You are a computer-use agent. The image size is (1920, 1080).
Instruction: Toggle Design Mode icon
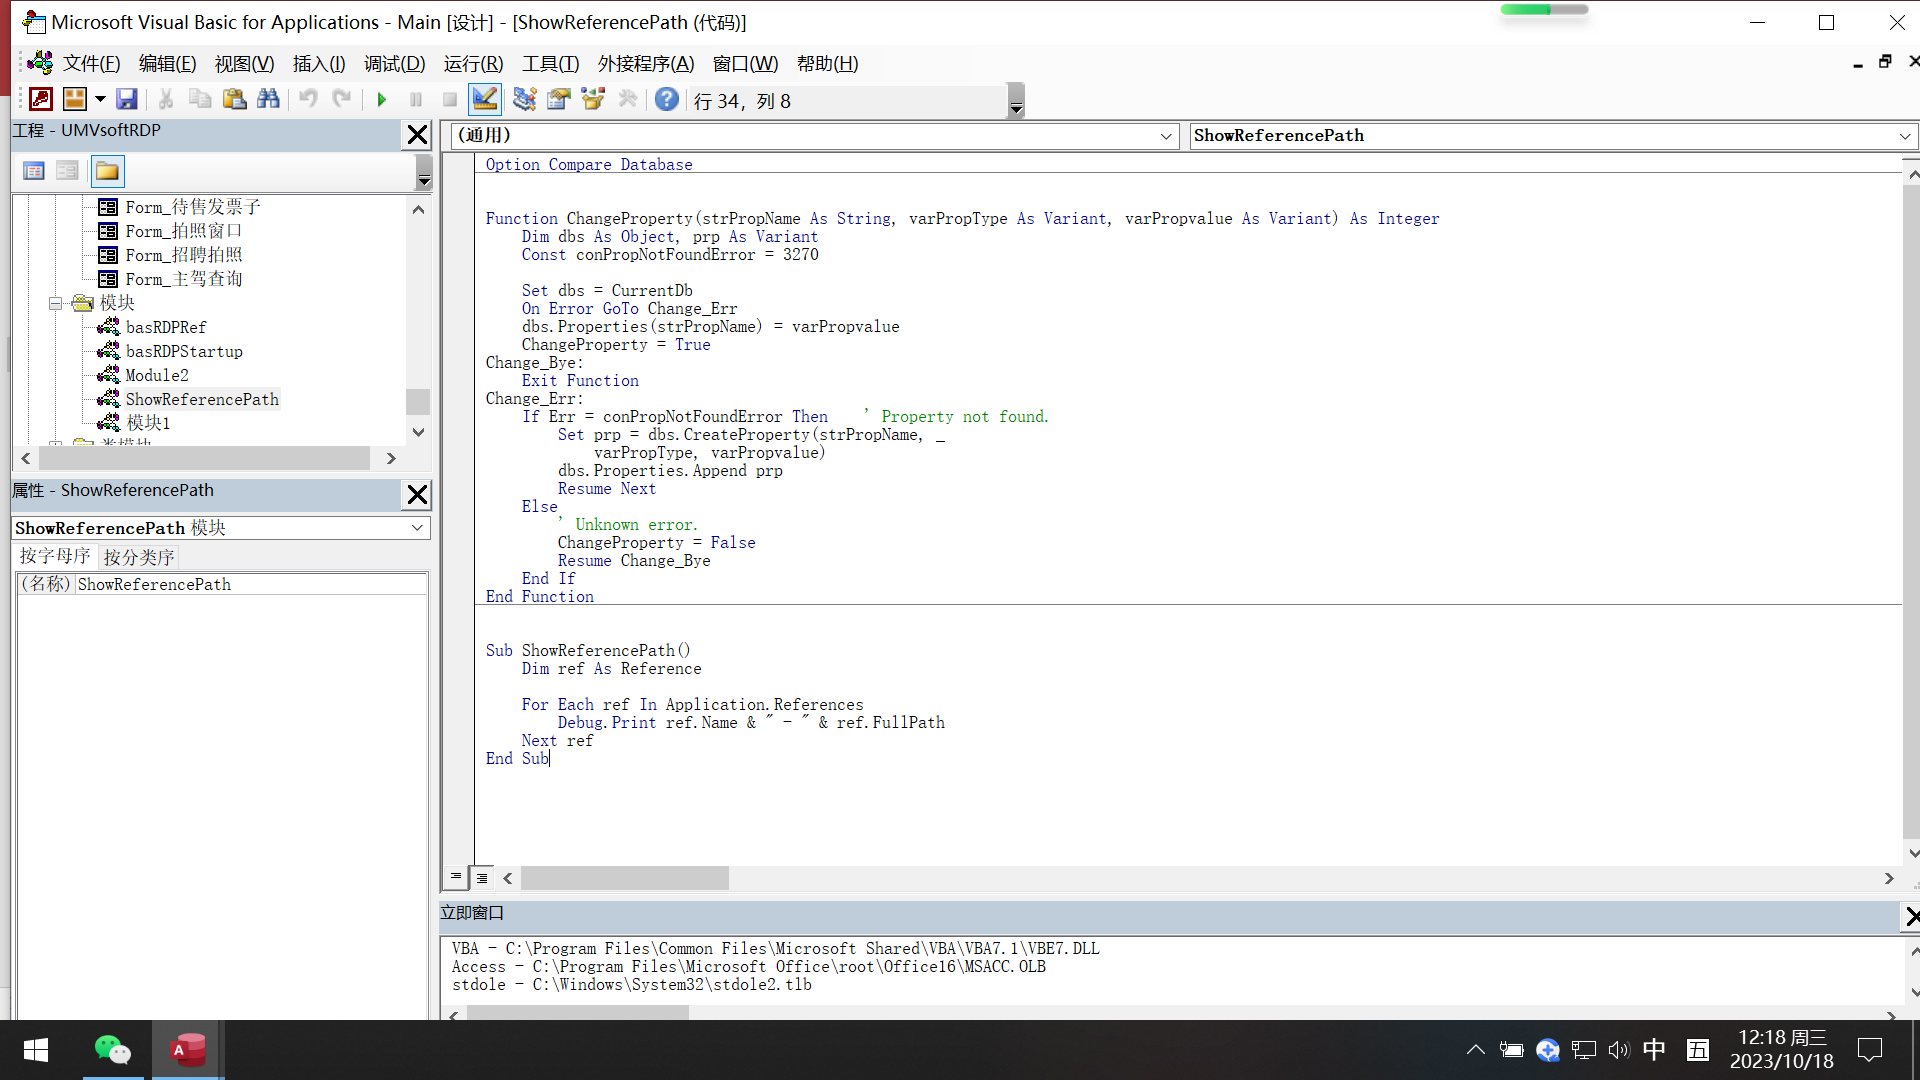(485, 99)
